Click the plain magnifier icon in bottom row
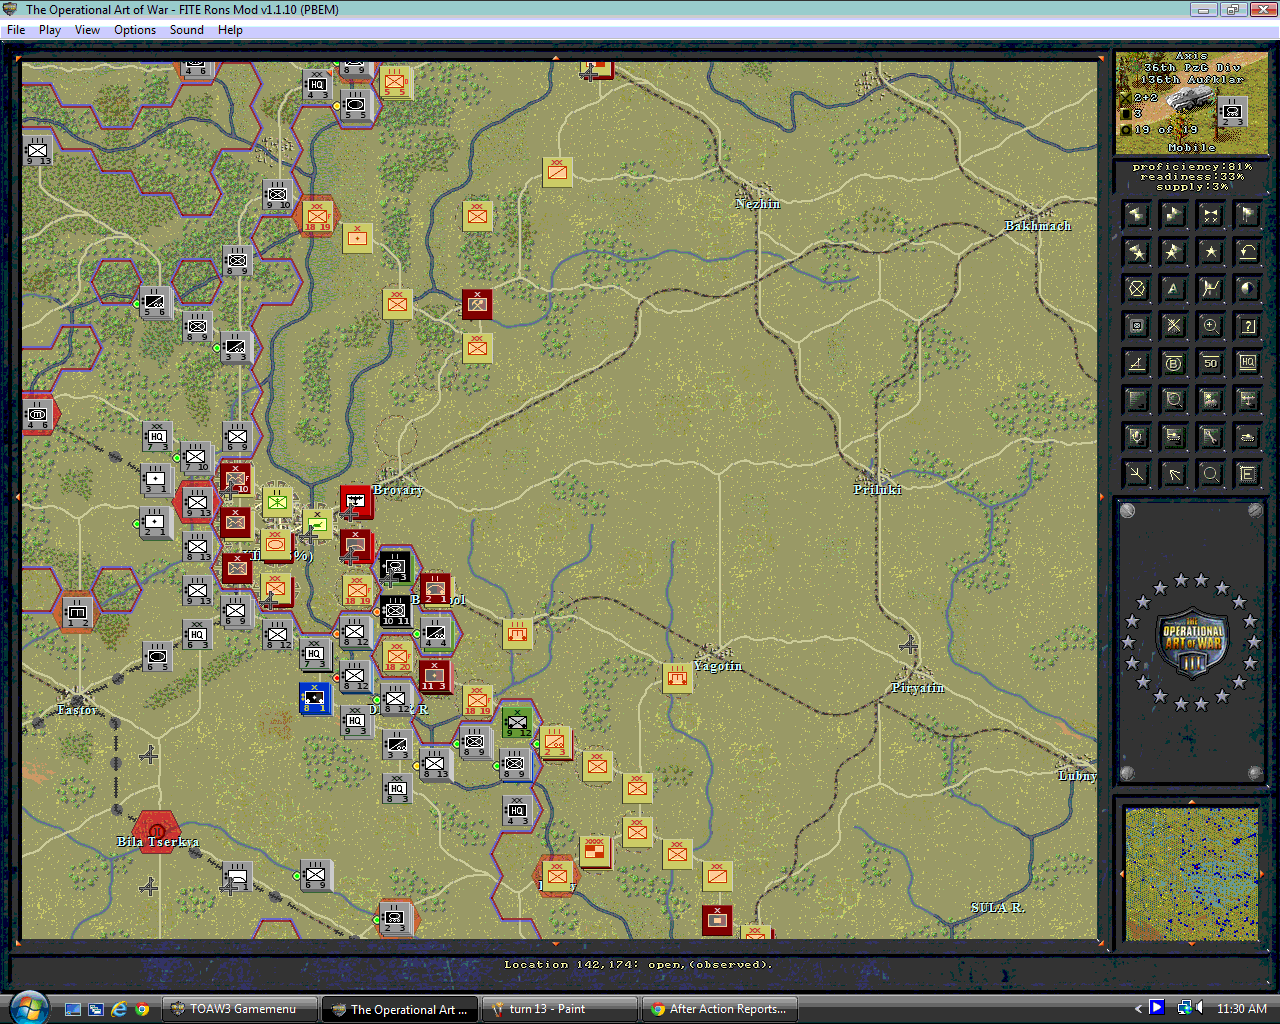Screen dimensions: 1280x1024 [x=1210, y=474]
